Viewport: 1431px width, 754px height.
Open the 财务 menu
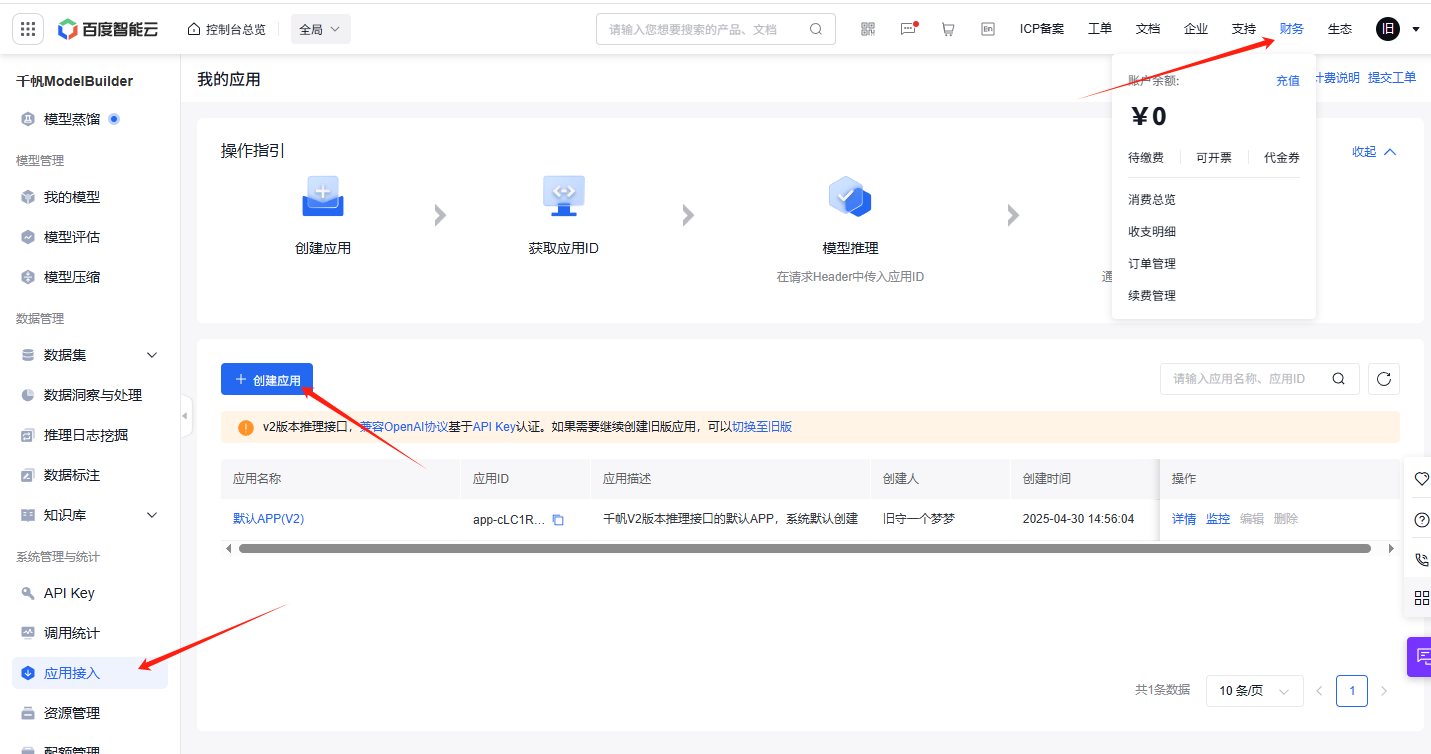[x=1292, y=29]
